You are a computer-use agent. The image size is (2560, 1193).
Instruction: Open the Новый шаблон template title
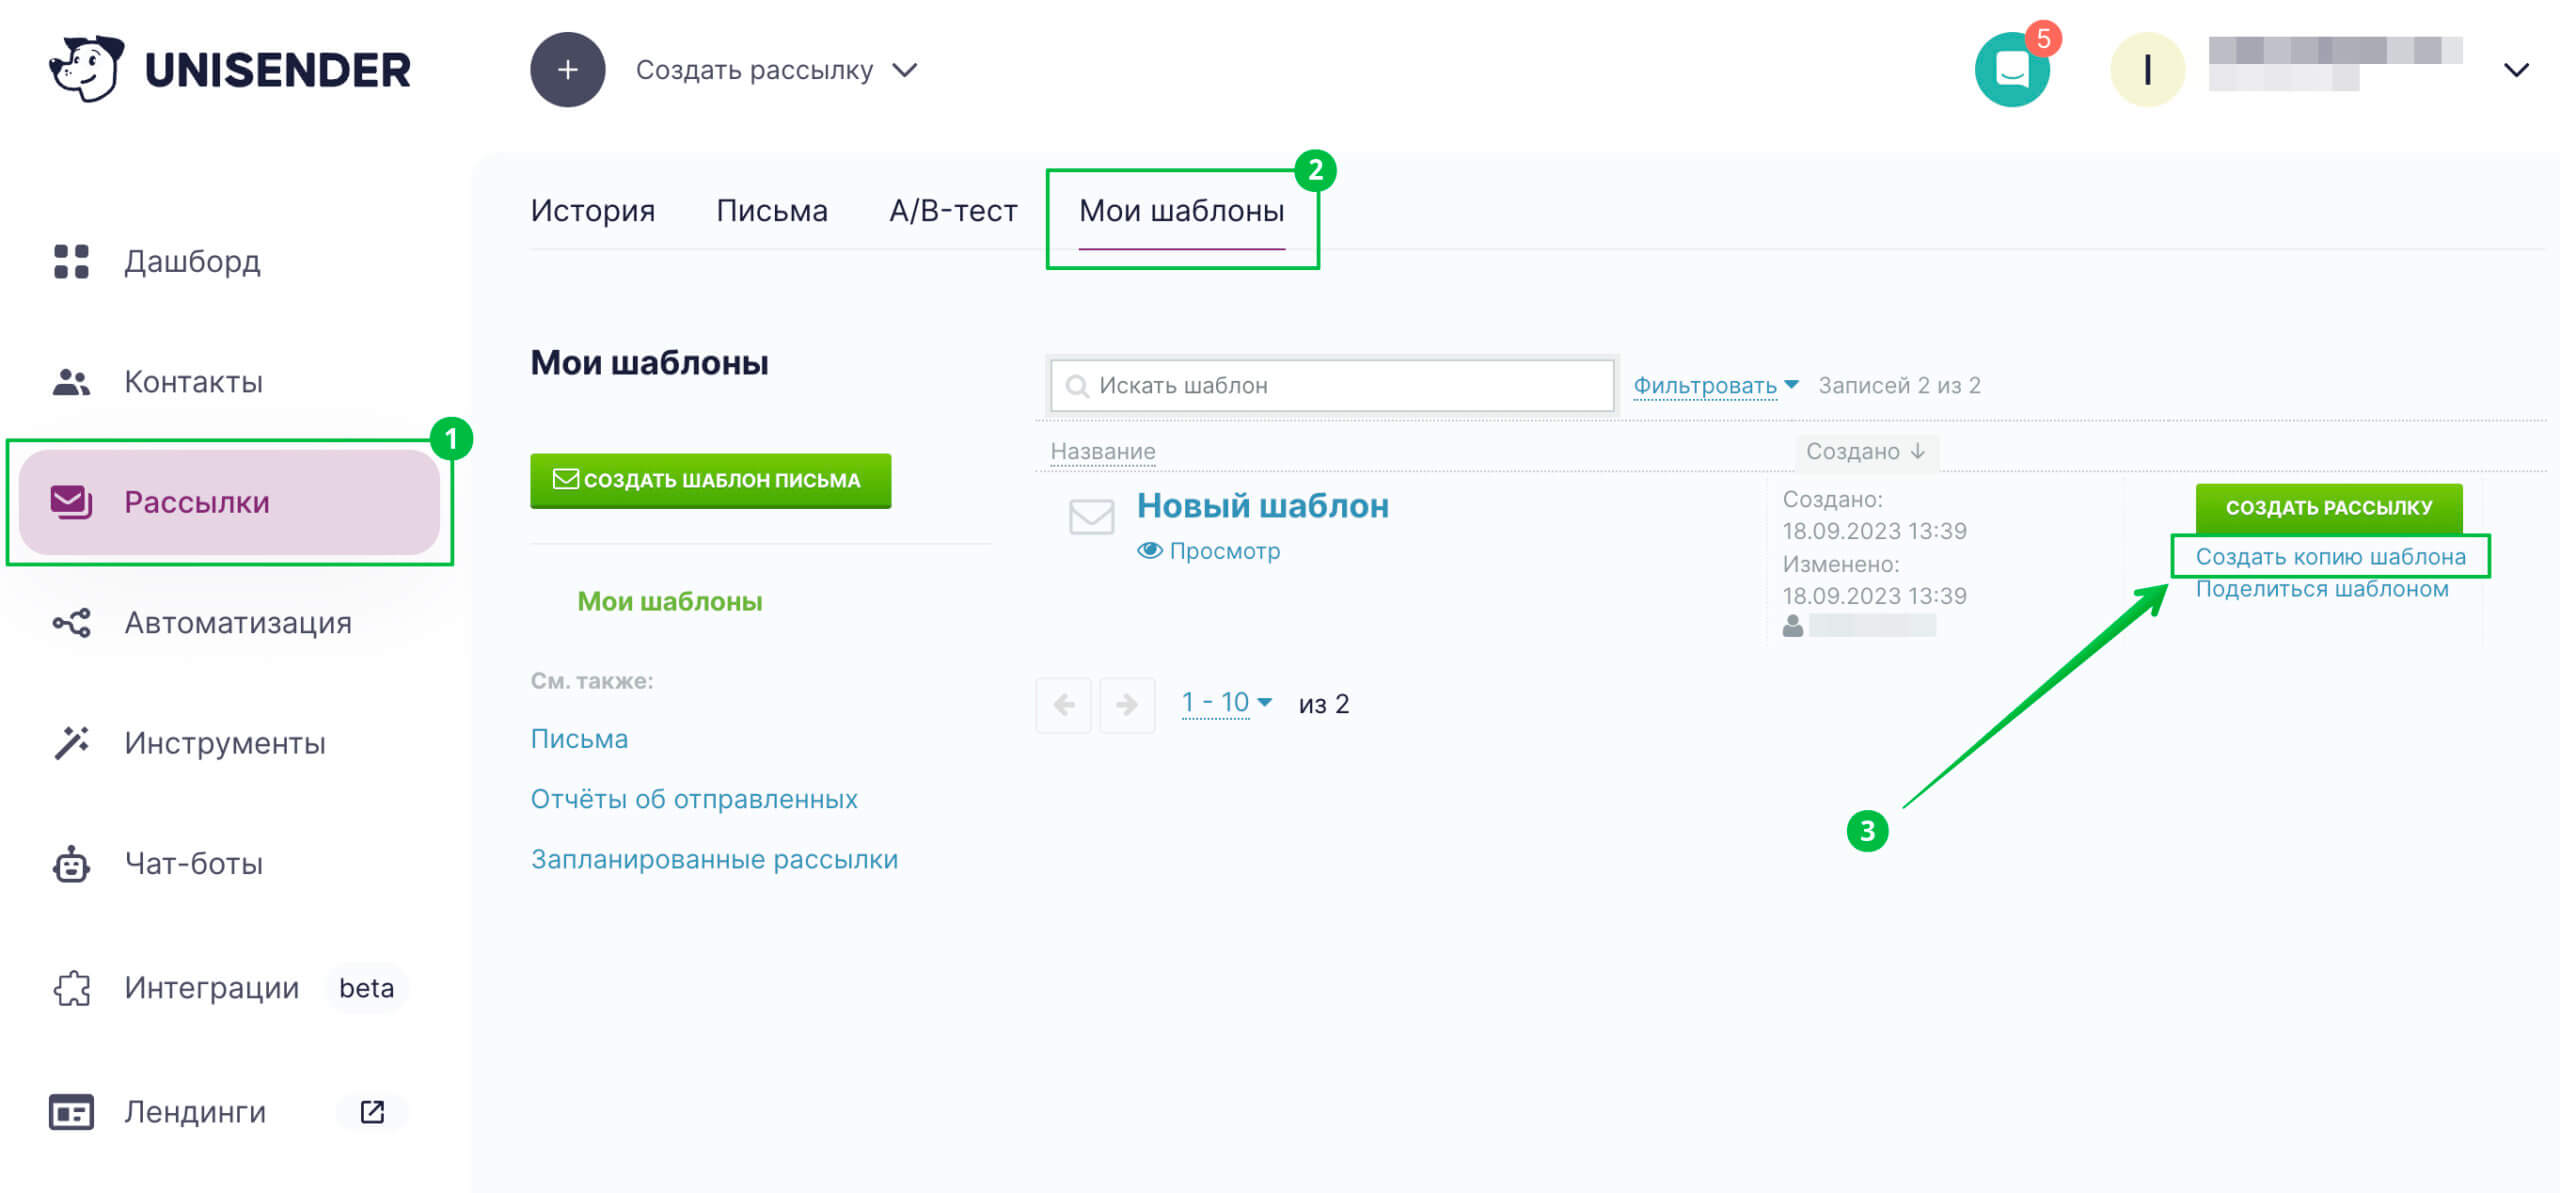tap(1263, 506)
